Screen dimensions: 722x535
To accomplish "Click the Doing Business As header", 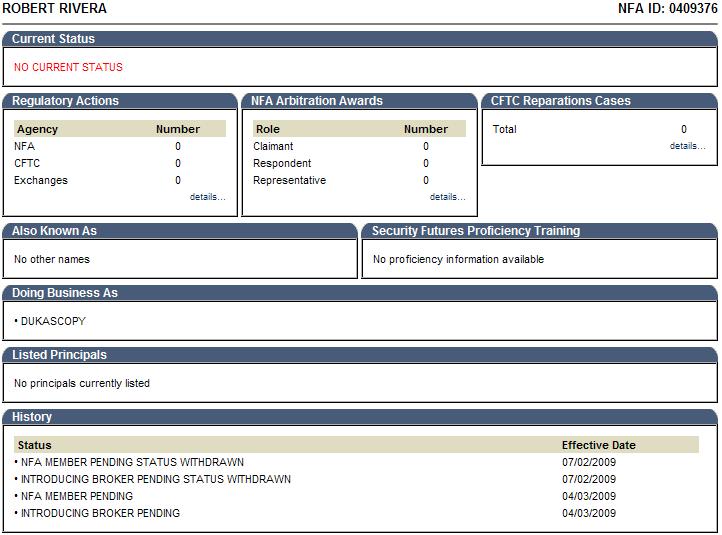I will click(64, 293).
